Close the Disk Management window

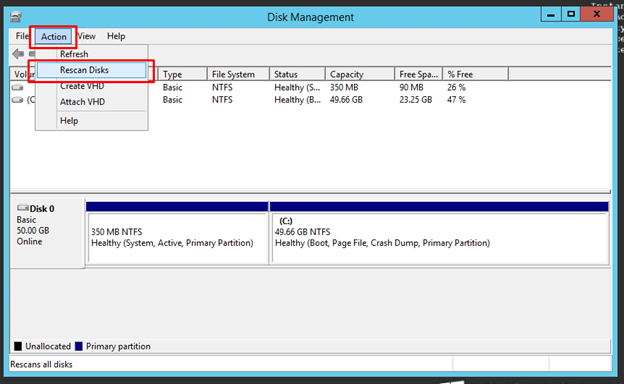pos(596,15)
